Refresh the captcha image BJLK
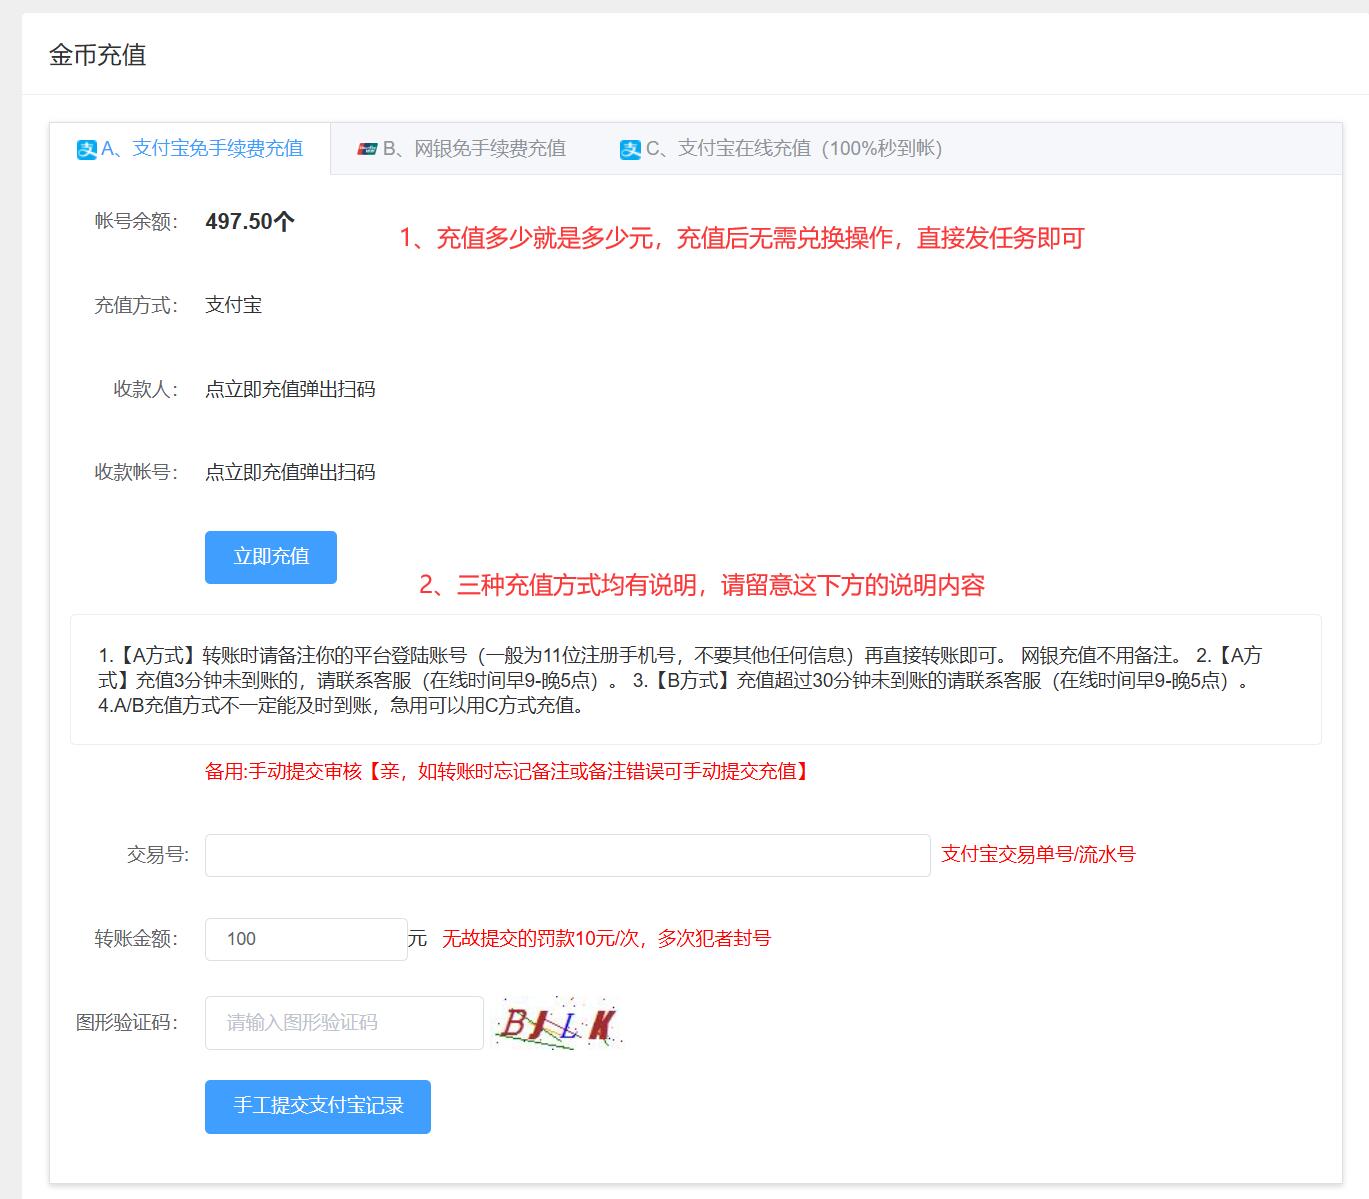 click(558, 1022)
